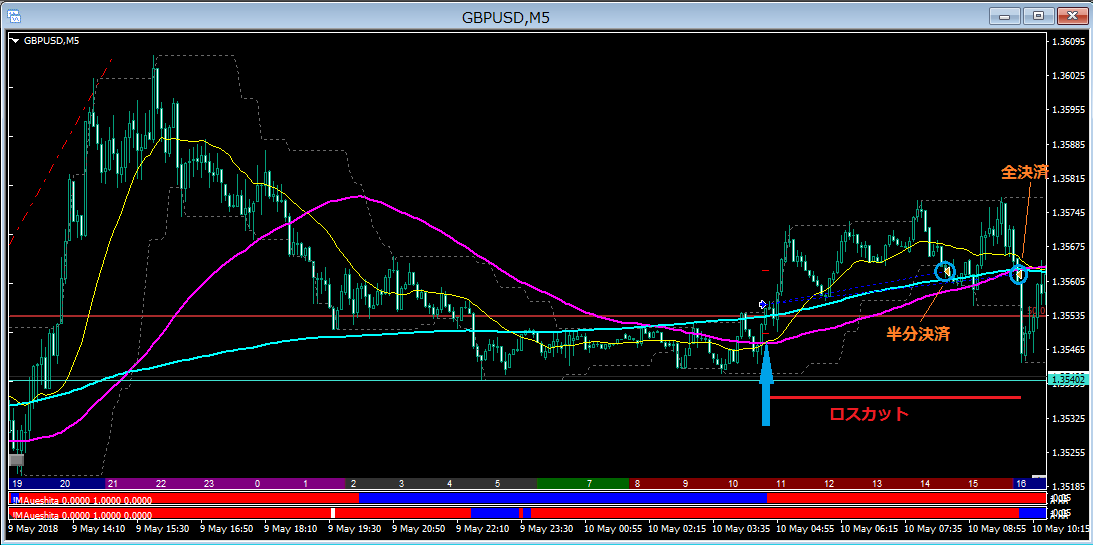
Task: Click the upper !MAueshita indicator label
Action: click(x=82, y=500)
